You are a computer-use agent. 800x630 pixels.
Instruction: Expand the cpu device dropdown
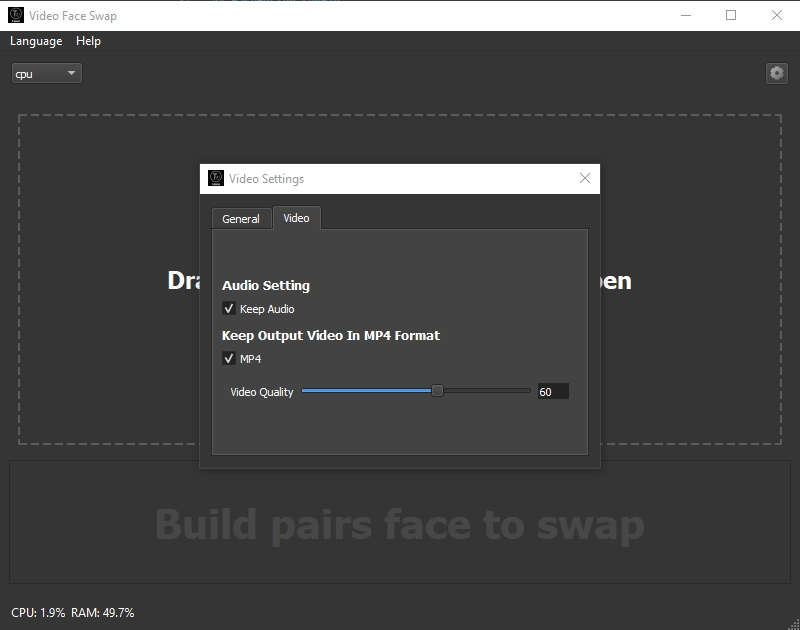pyautogui.click(x=46, y=74)
